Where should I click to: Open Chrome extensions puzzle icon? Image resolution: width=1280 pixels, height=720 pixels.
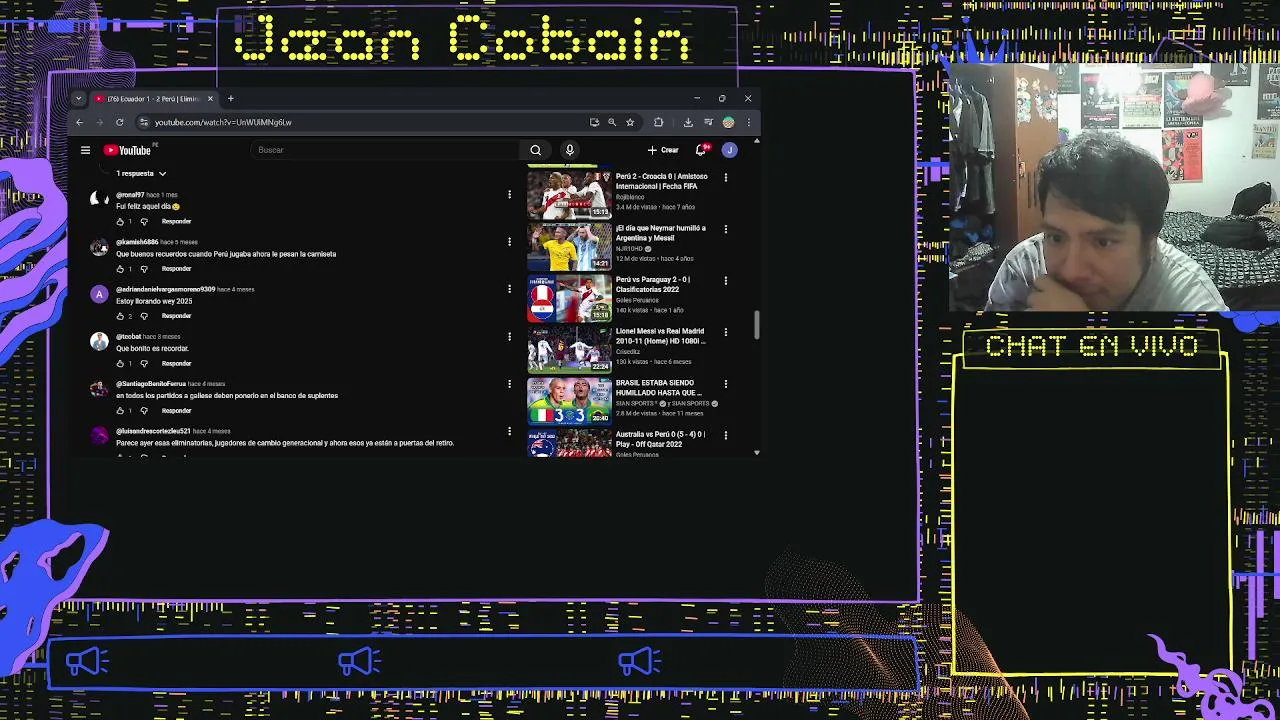pos(658,122)
